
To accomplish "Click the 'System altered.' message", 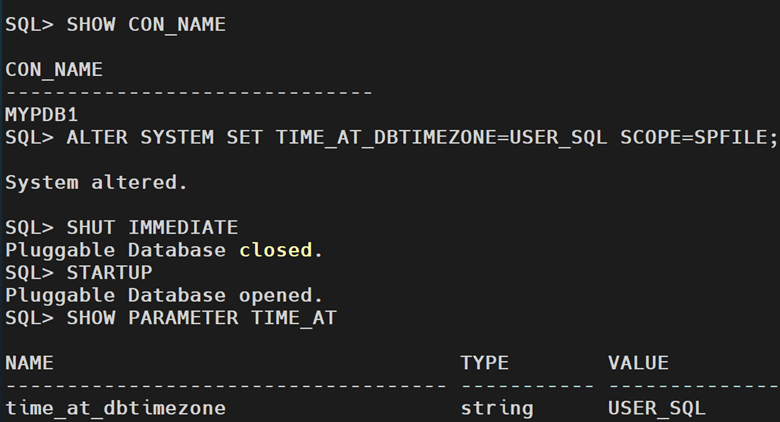I will 96,182.
